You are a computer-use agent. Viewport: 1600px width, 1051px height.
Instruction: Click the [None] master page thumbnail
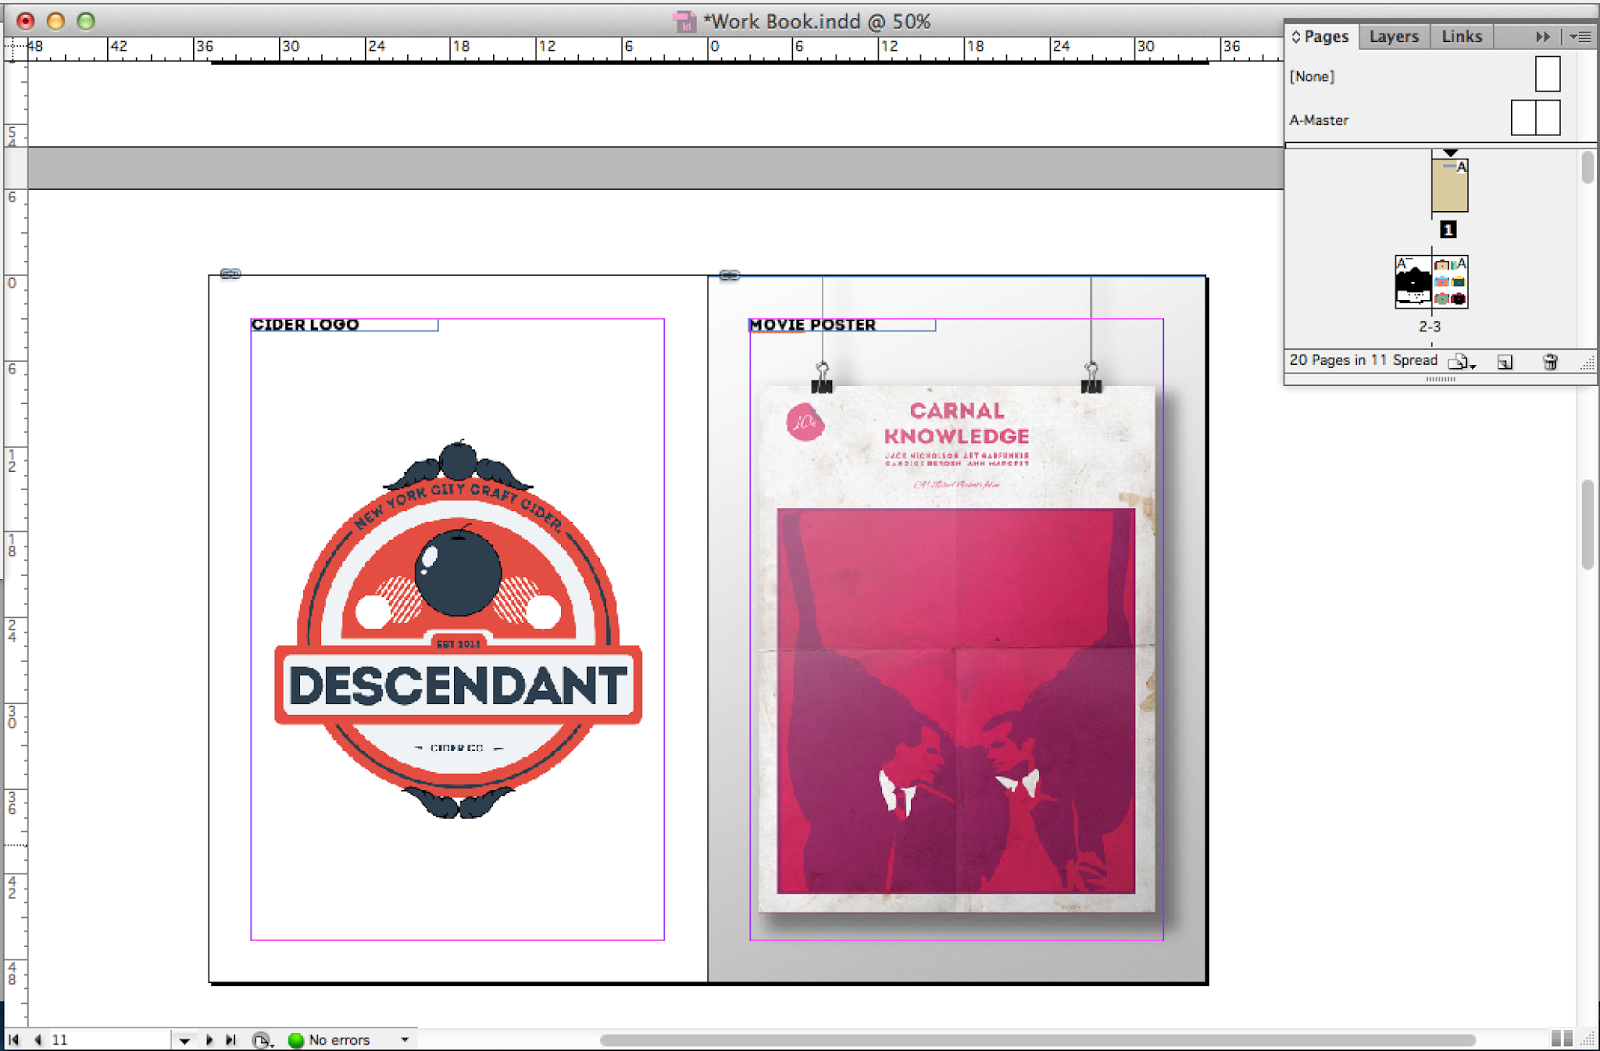1548,74
